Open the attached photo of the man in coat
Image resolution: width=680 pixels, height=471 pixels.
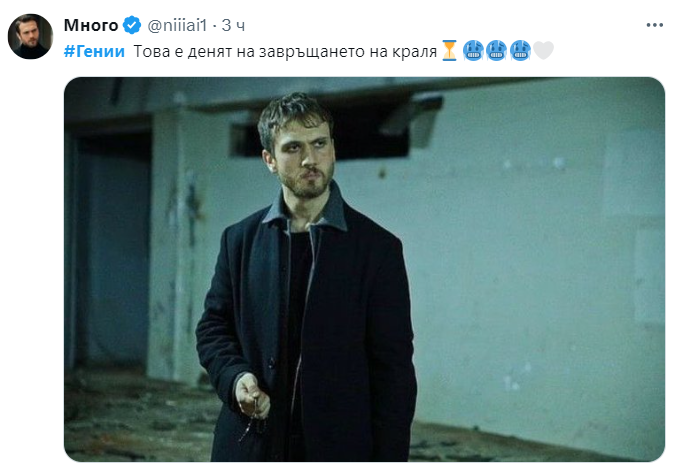click(364, 269)
